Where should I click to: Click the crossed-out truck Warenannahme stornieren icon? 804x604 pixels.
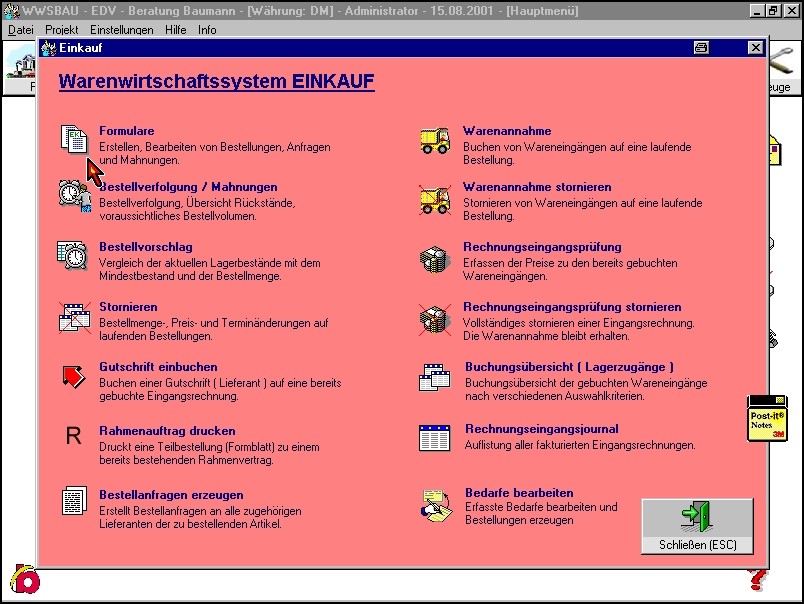pos(435,199)
